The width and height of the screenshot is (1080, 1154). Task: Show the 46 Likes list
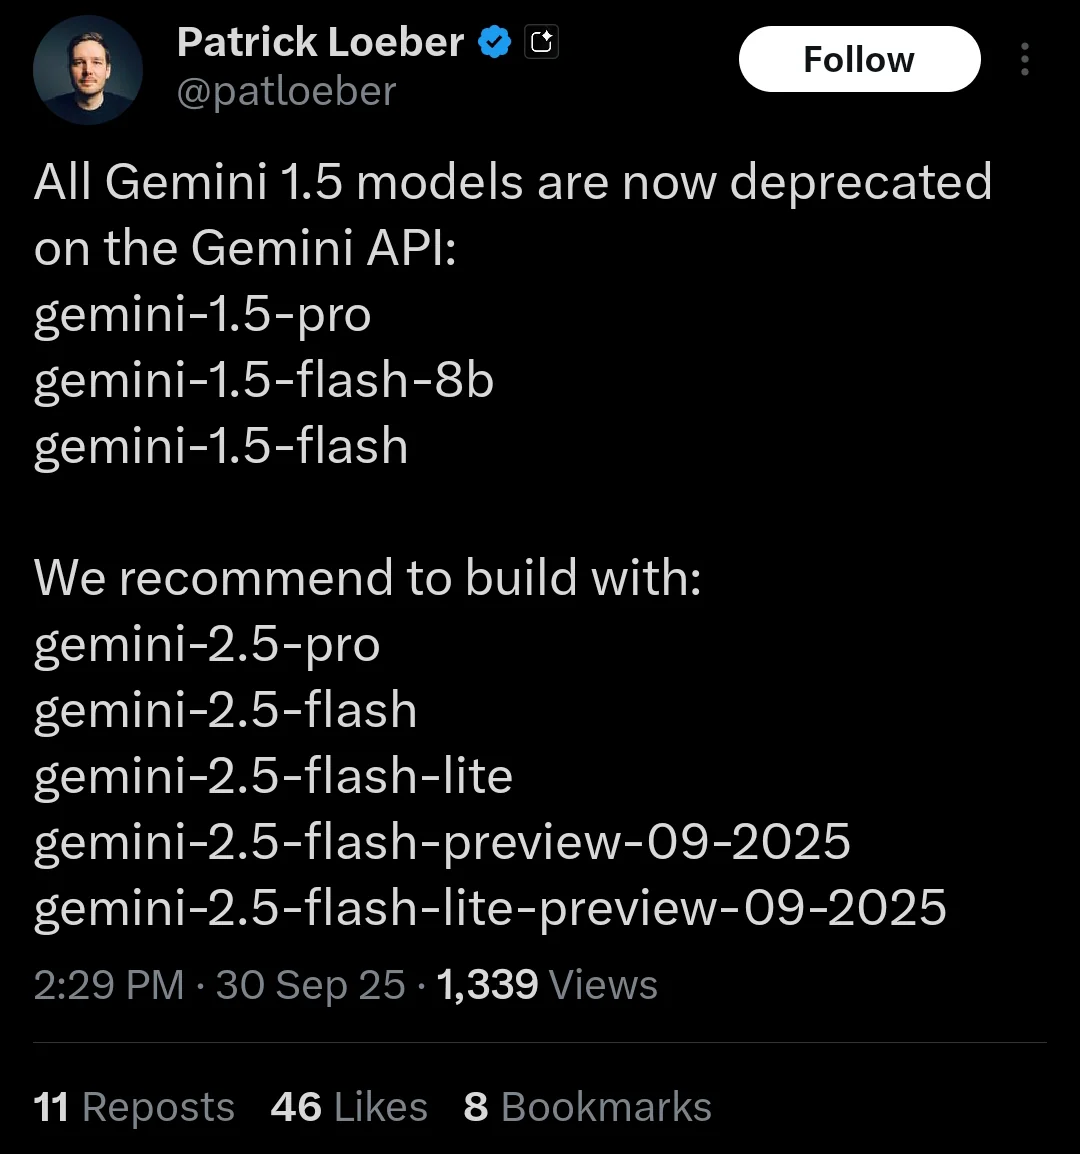pos(349,1107)
